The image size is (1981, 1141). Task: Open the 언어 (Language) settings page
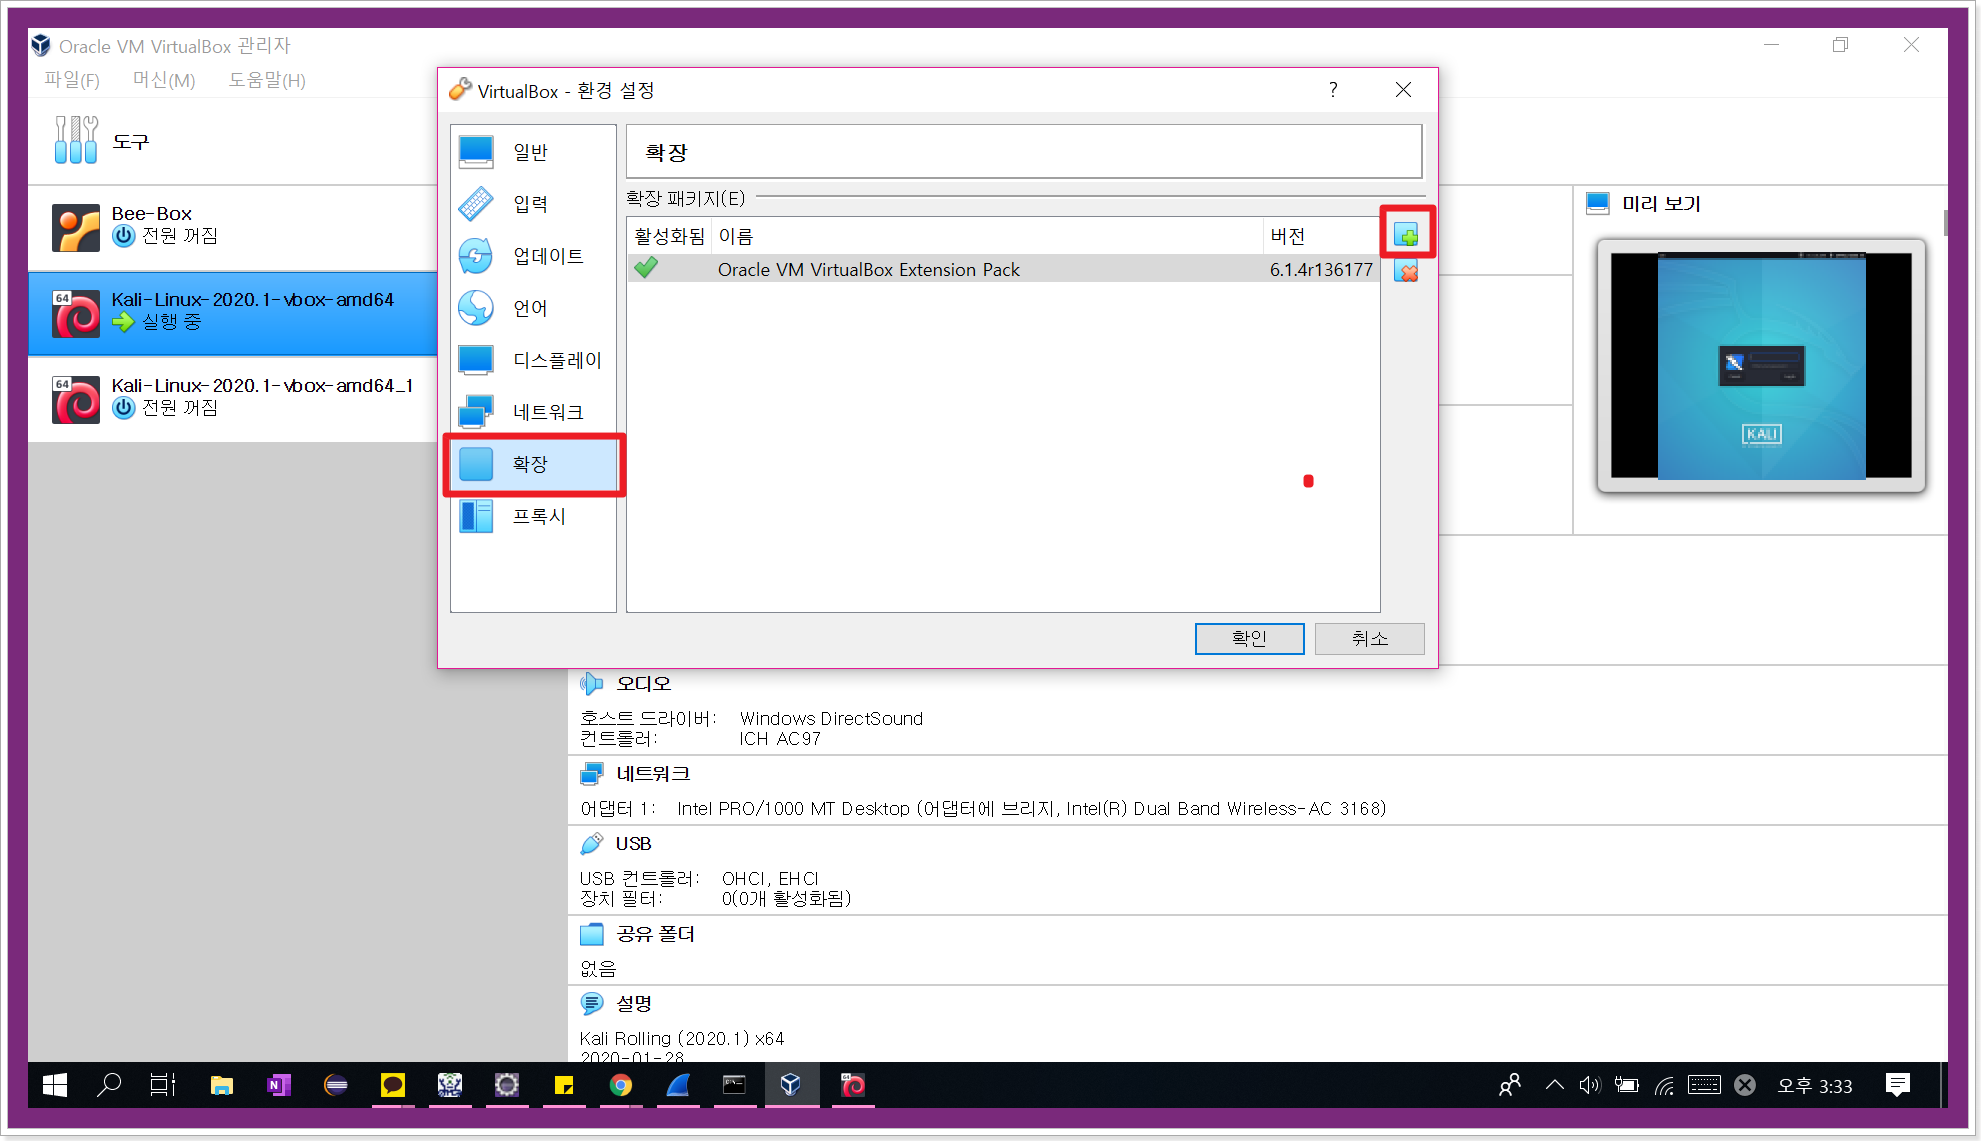[530, 308]
